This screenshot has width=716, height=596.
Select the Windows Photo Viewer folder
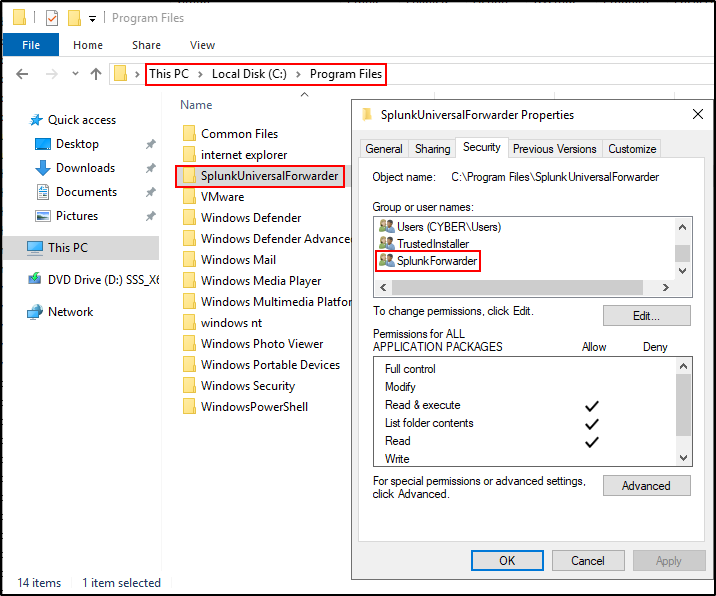click(262, 344)
